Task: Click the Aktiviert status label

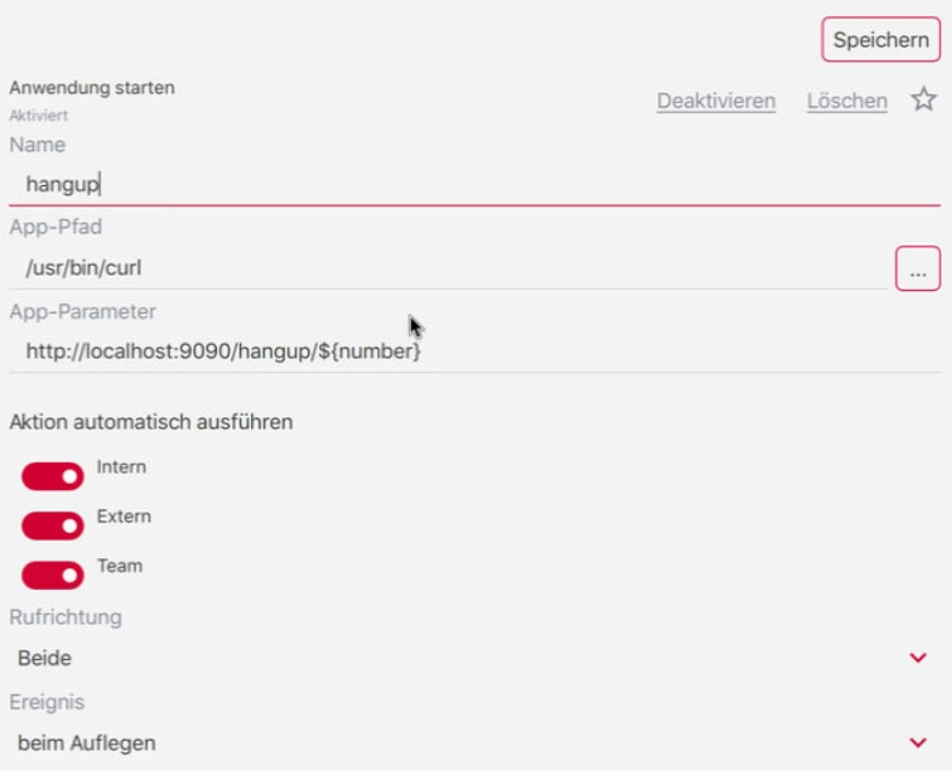Action: click(x=38, y=115)
